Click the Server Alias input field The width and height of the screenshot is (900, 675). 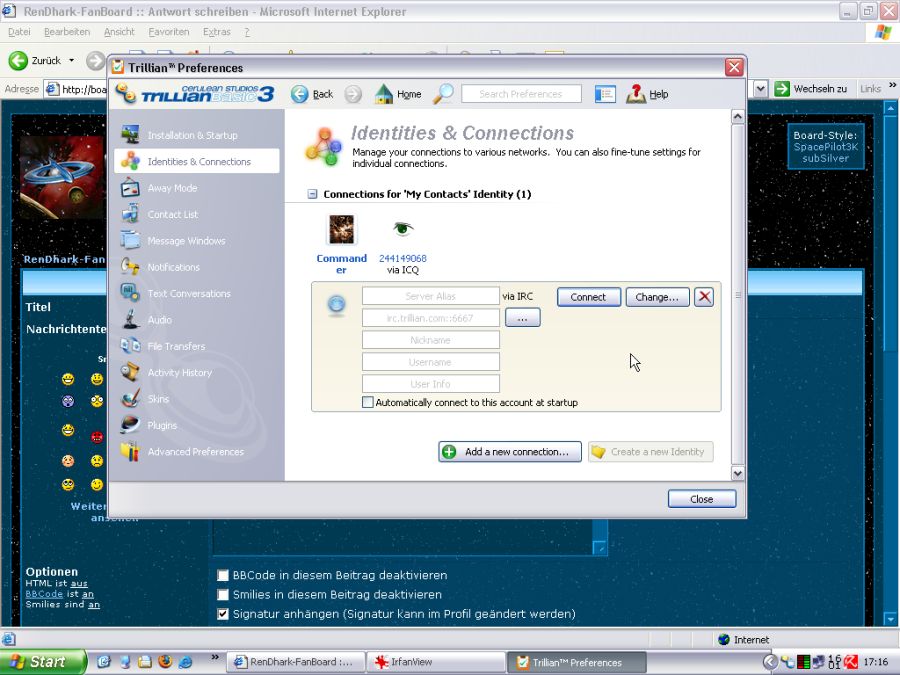pos(430,296)
